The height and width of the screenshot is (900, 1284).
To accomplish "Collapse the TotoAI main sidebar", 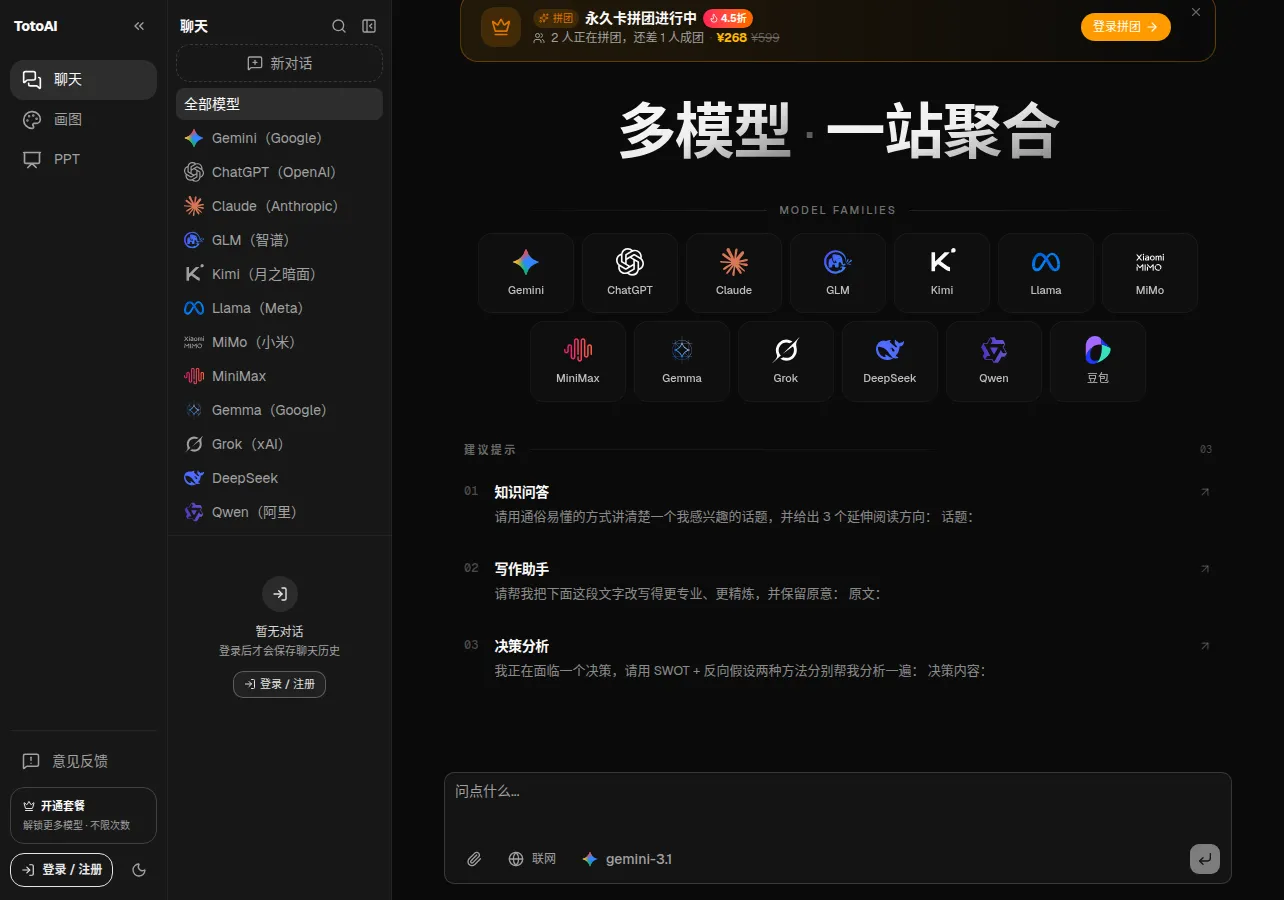I will coord(139,27).
